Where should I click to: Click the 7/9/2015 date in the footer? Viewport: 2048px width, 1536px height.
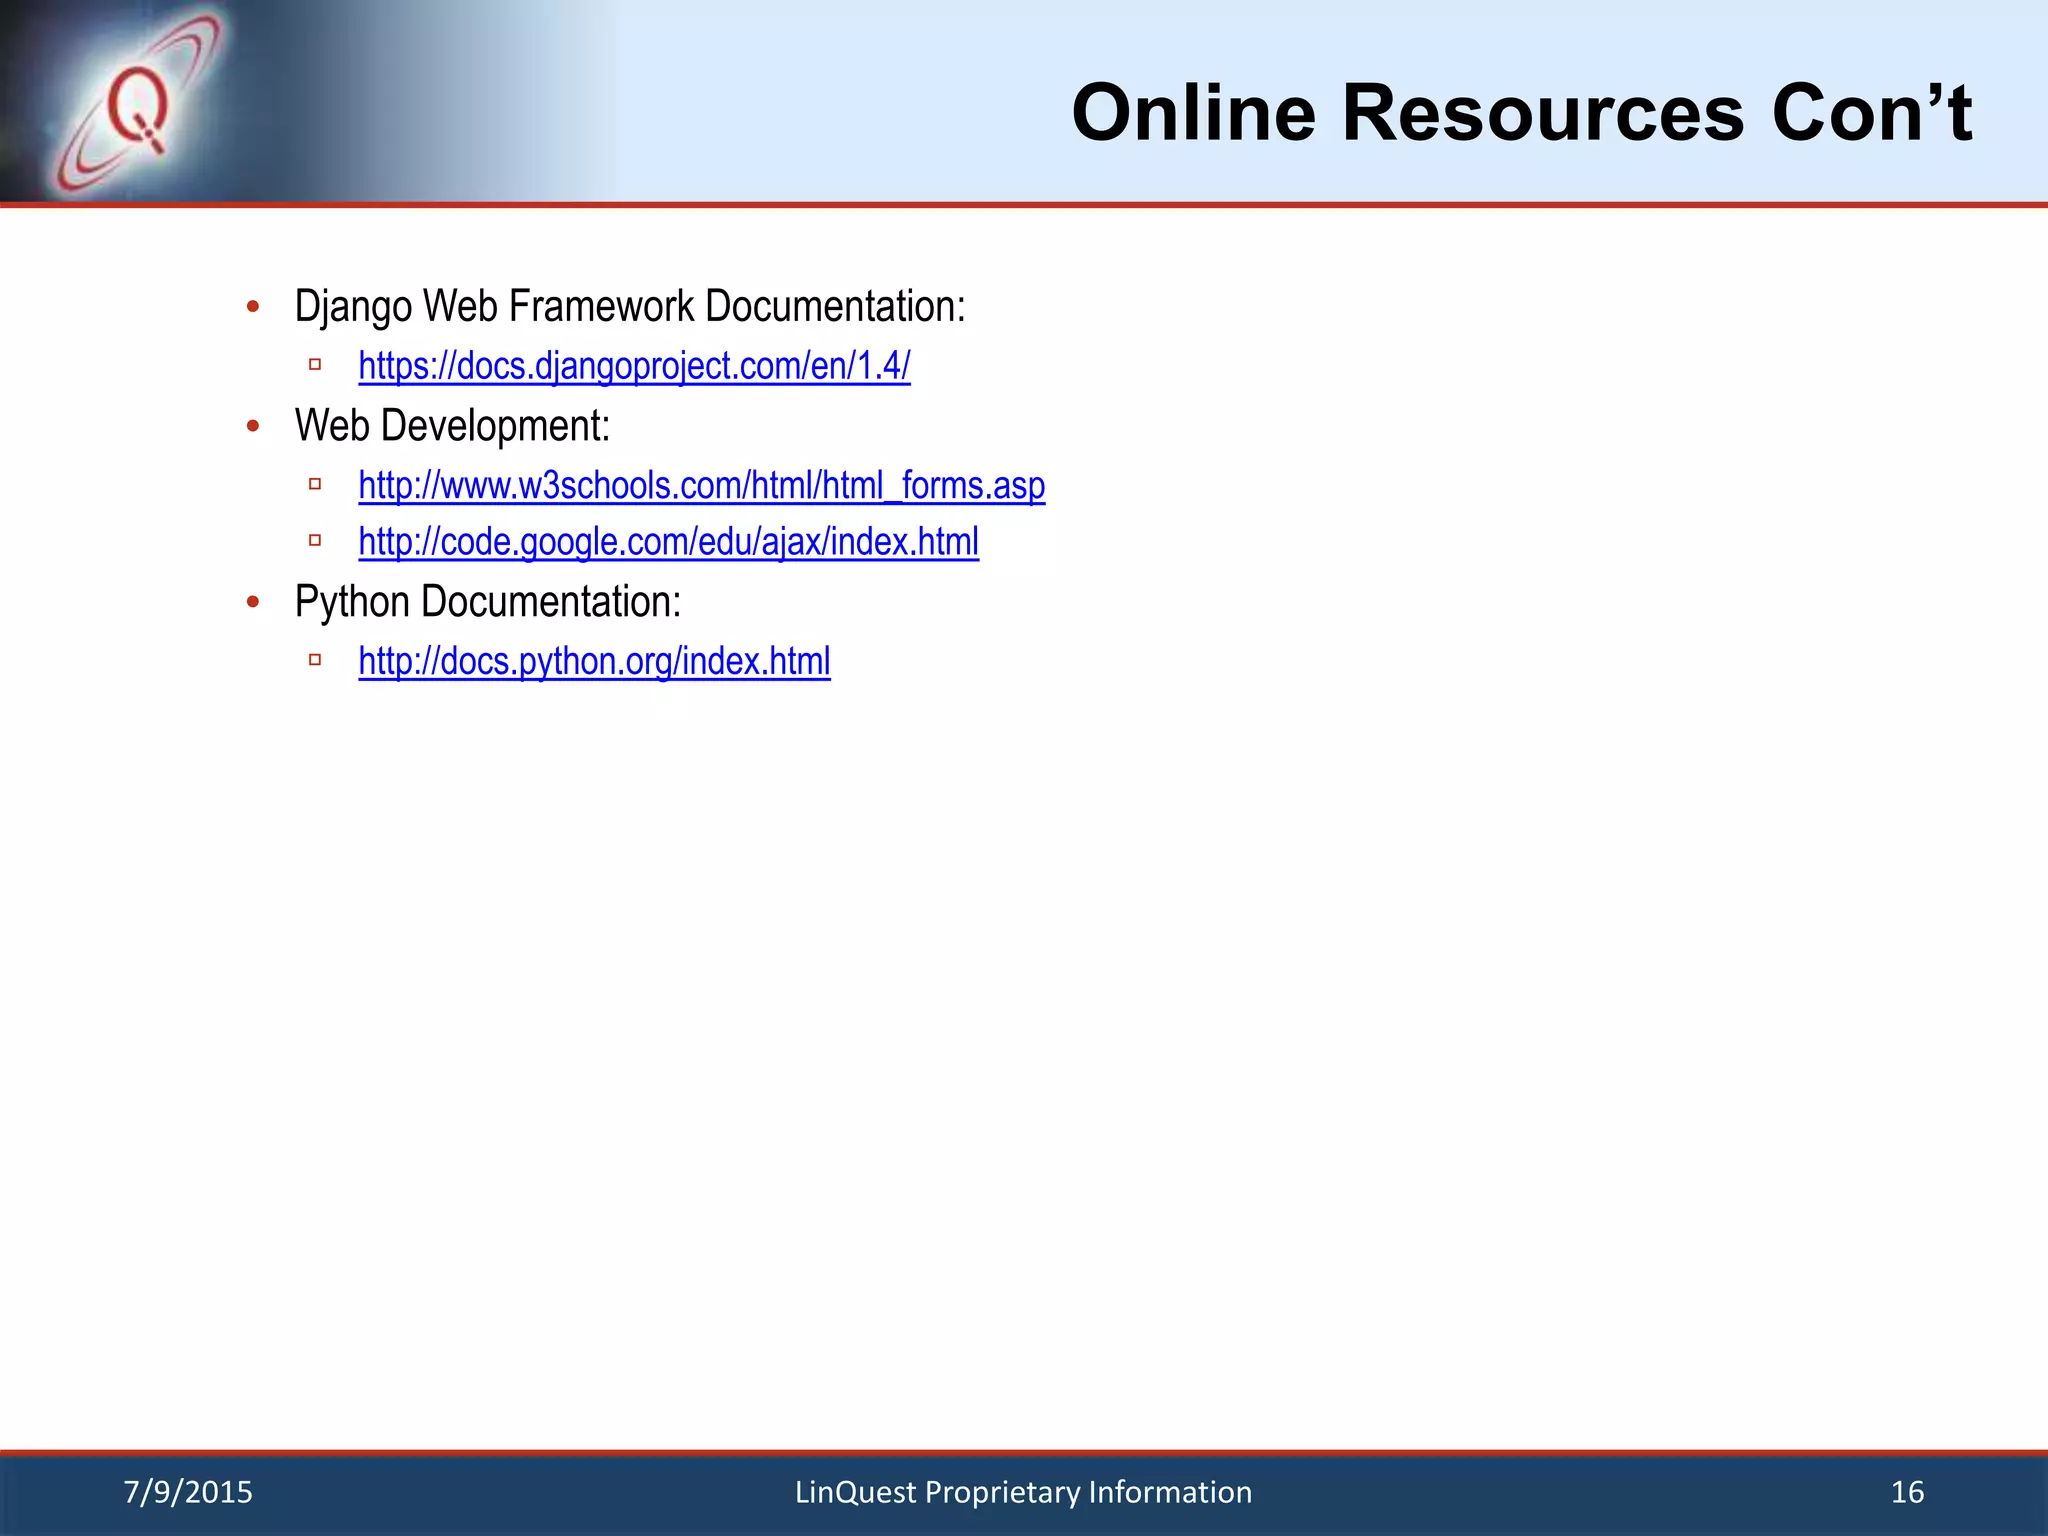click(188, 1492)
